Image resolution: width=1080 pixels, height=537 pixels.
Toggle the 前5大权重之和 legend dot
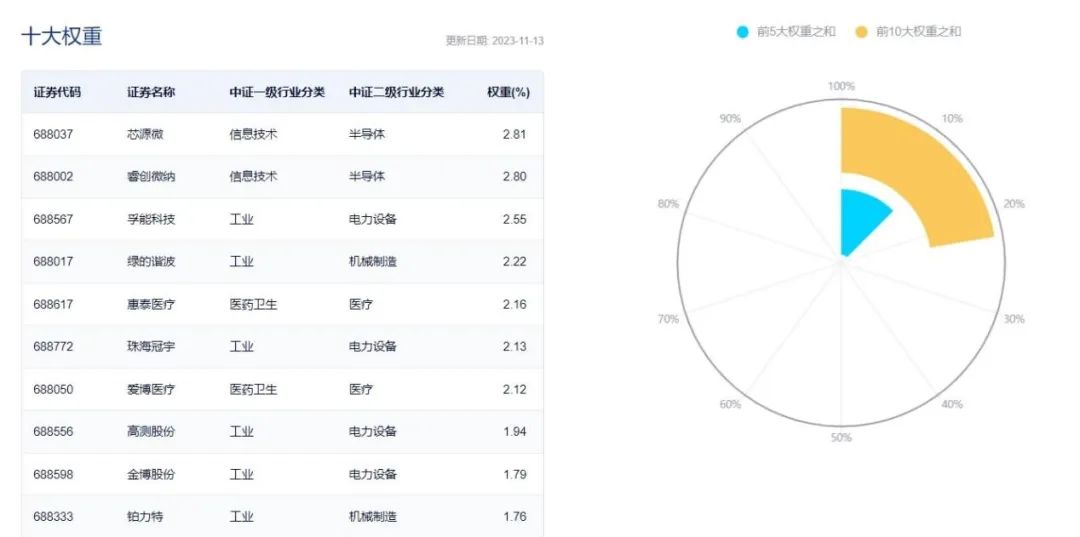click(743, 32)
